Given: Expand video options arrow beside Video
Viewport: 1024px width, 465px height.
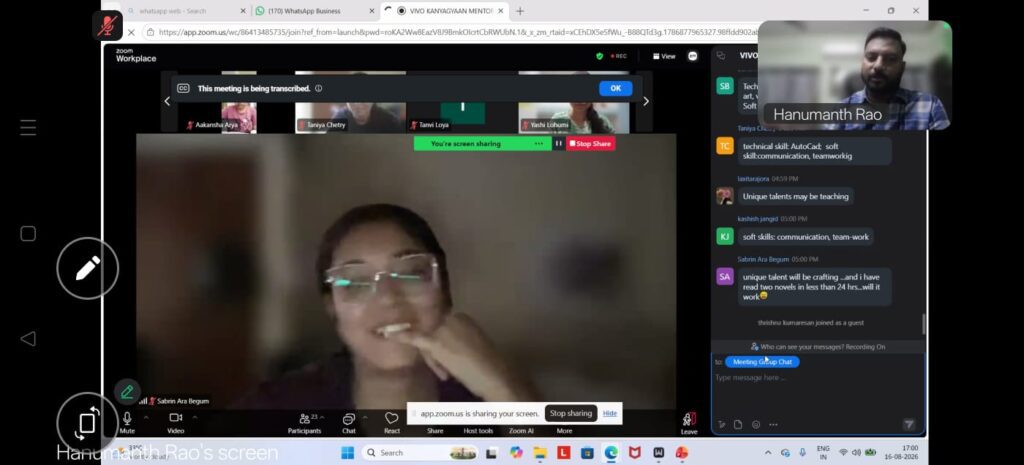Looking at the screenshot, I should (194, 417).
